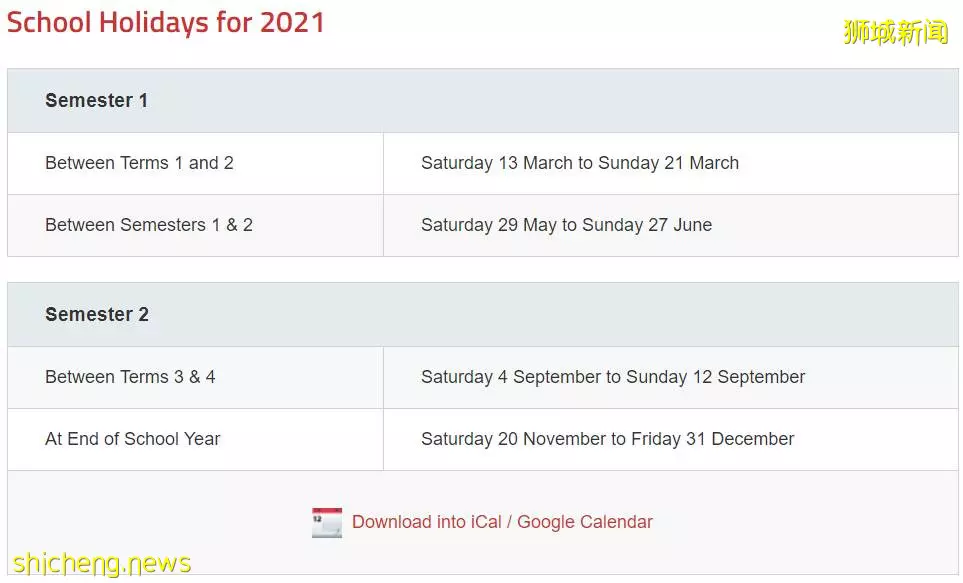Viewport: 963px width, 583px height.
Task: Select the Semester 1 header row
Action: (x=483, y=101)
